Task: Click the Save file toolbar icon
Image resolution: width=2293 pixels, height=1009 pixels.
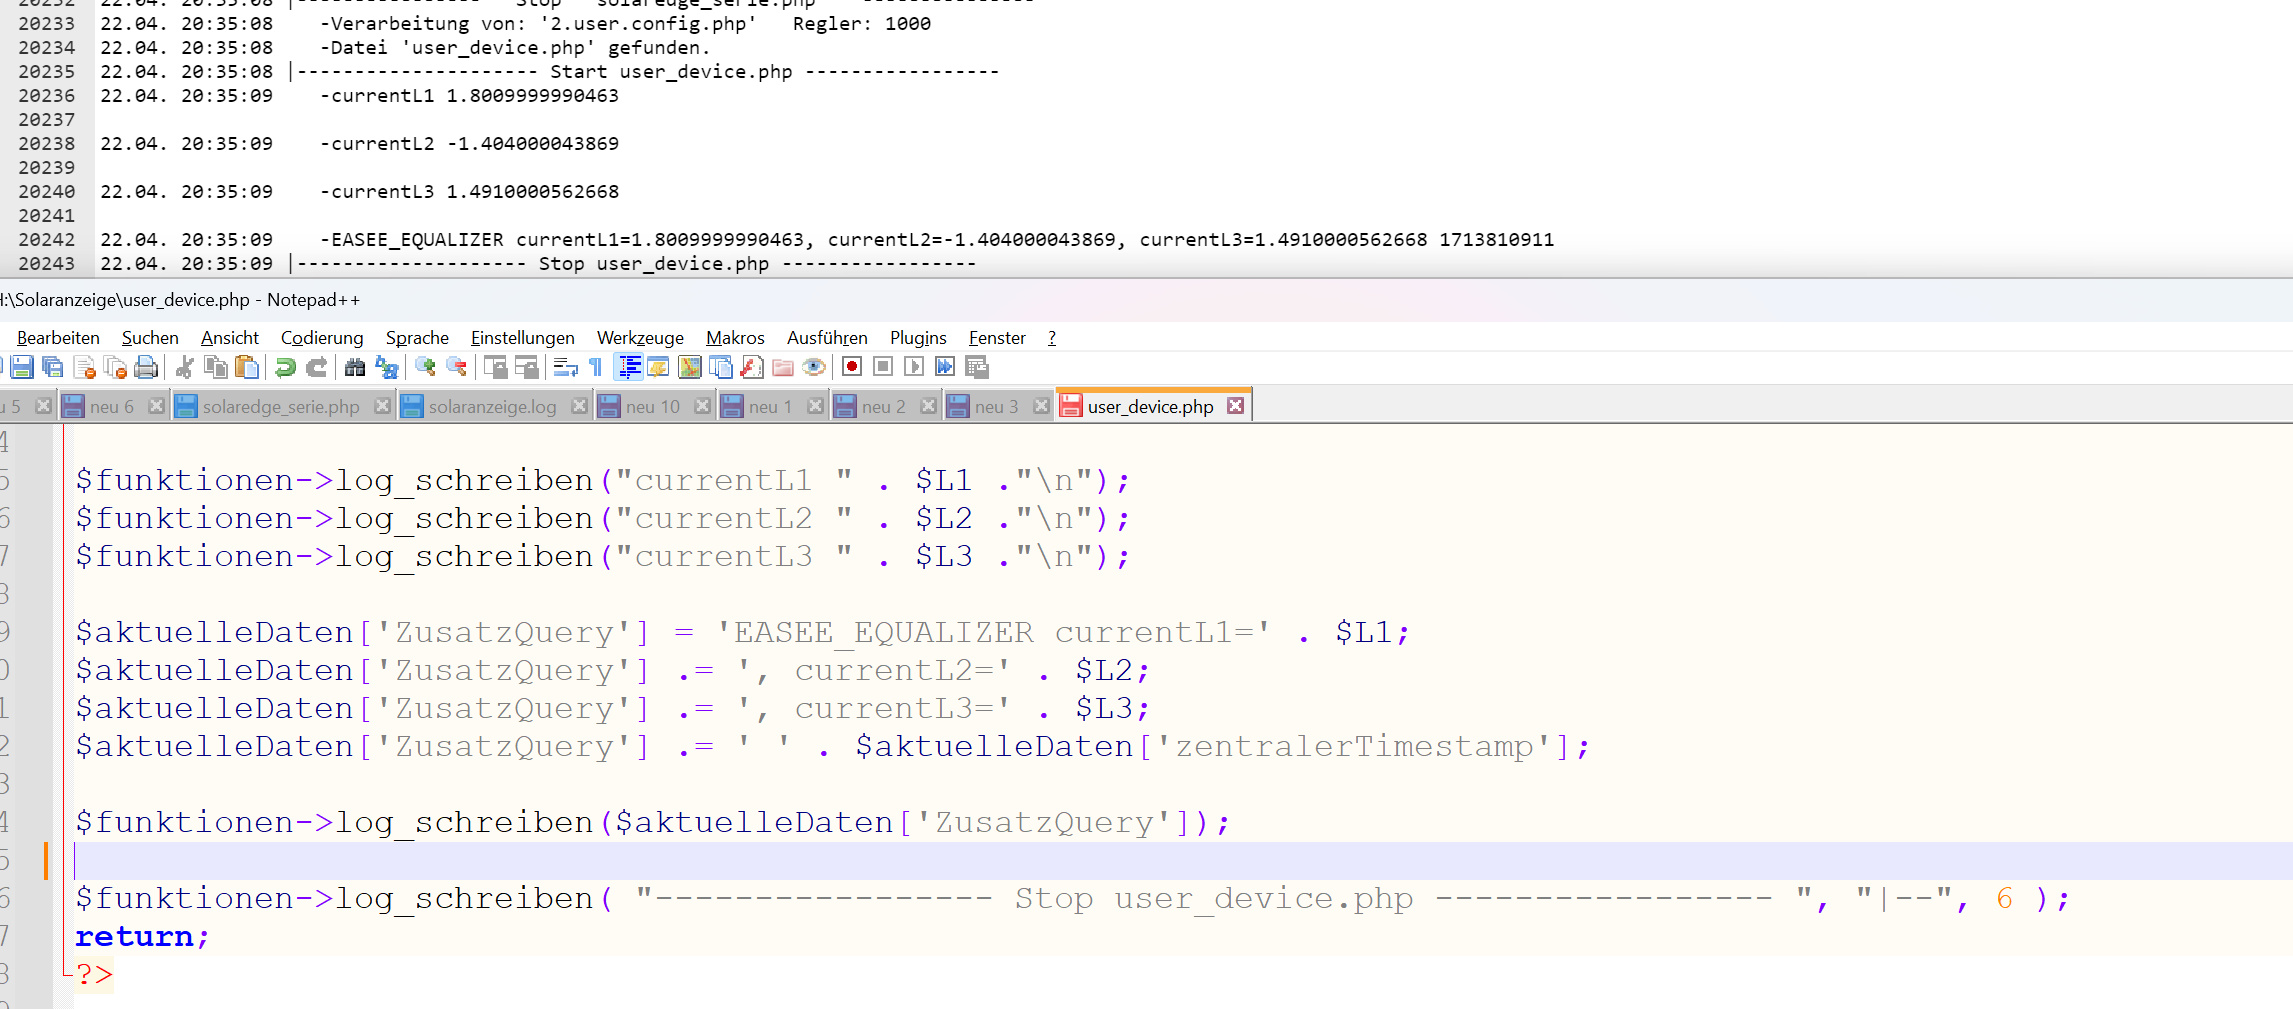Action: tap(22, 367)
